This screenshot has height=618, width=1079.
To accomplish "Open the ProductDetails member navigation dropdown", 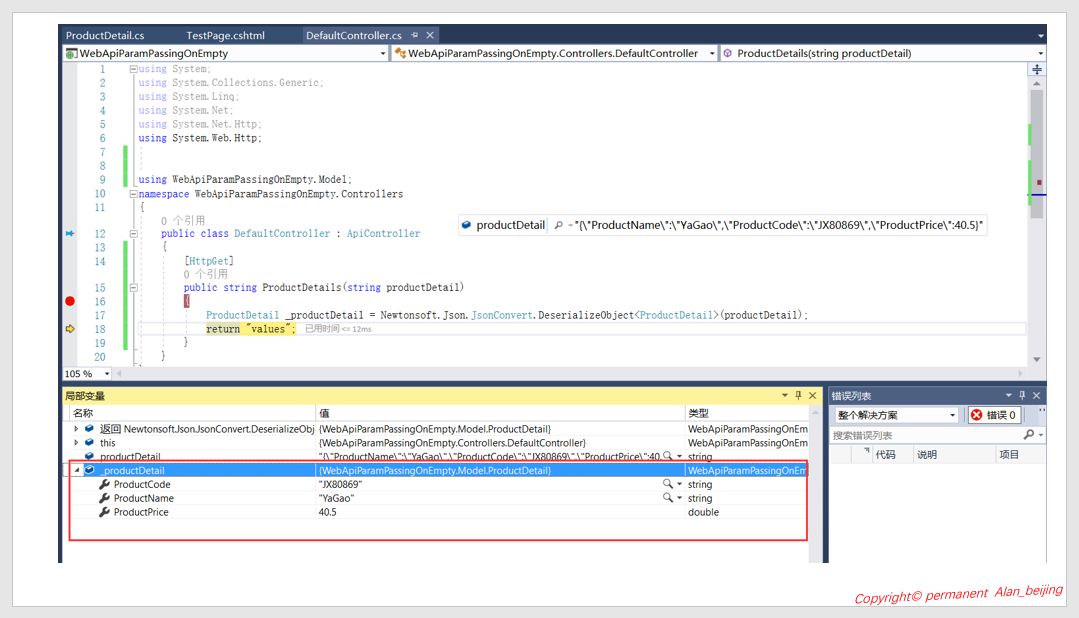I will coord(1040,53).
